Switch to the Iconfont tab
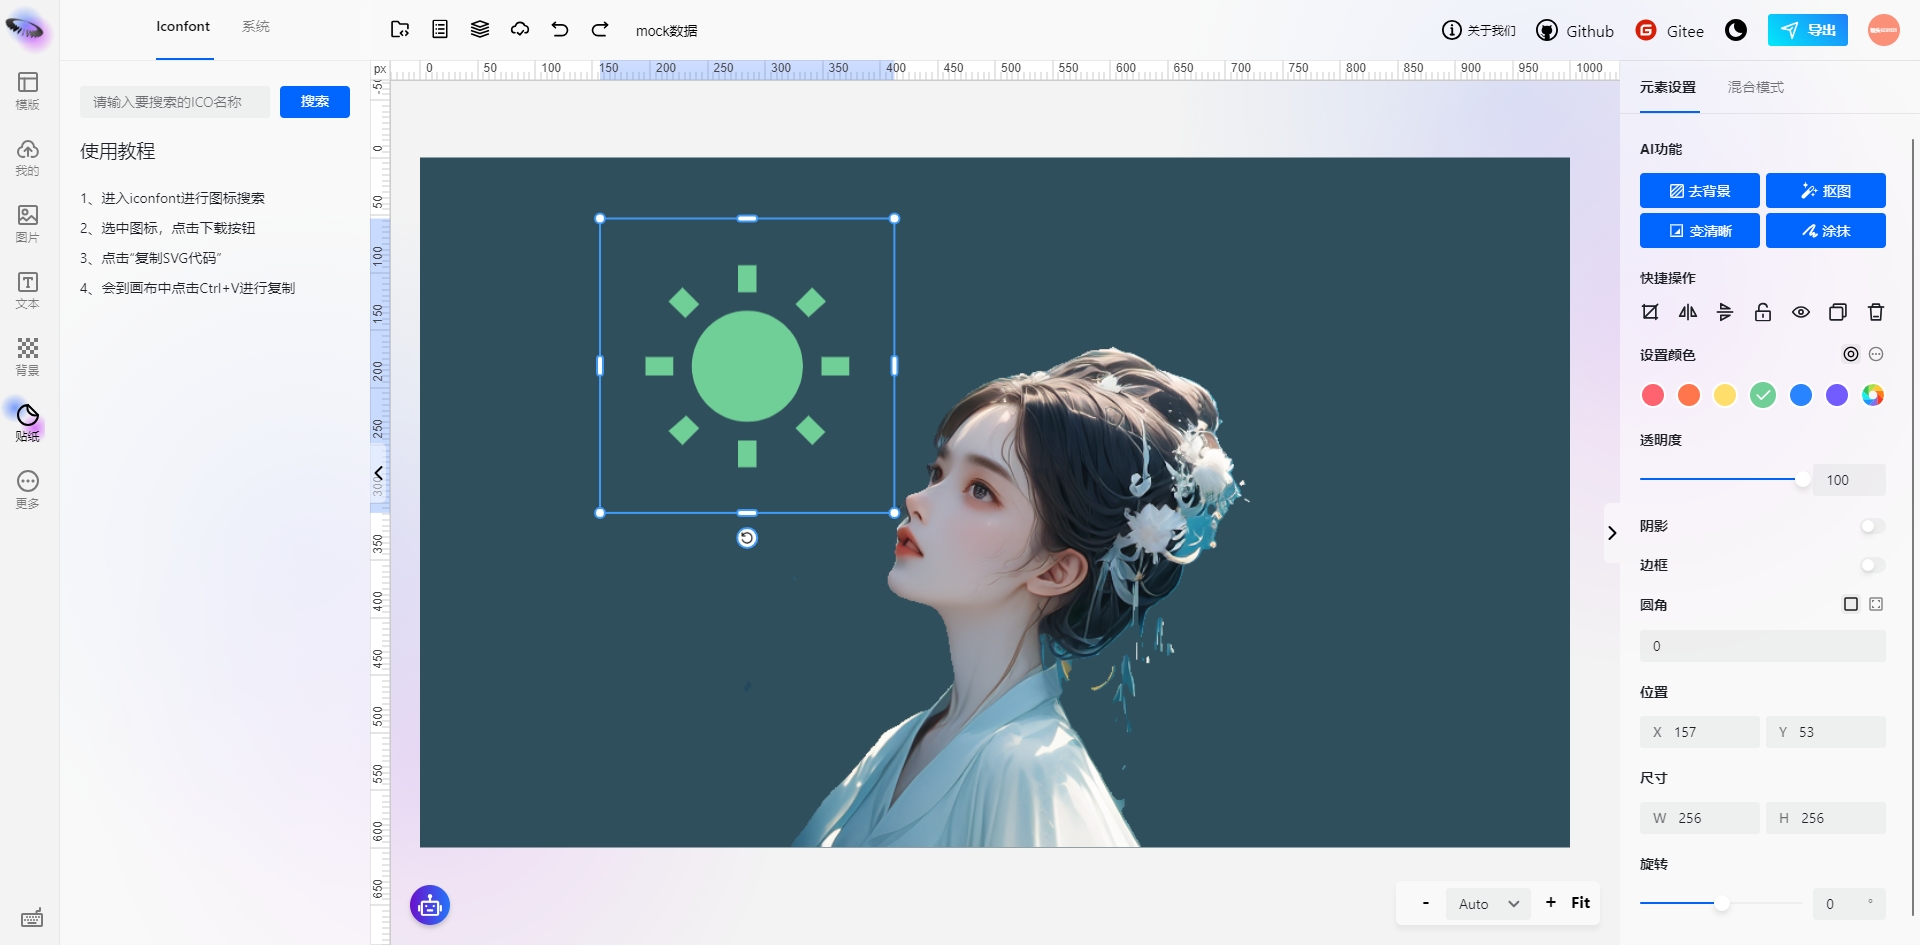 pyautogui.click(x=183, y=26)
